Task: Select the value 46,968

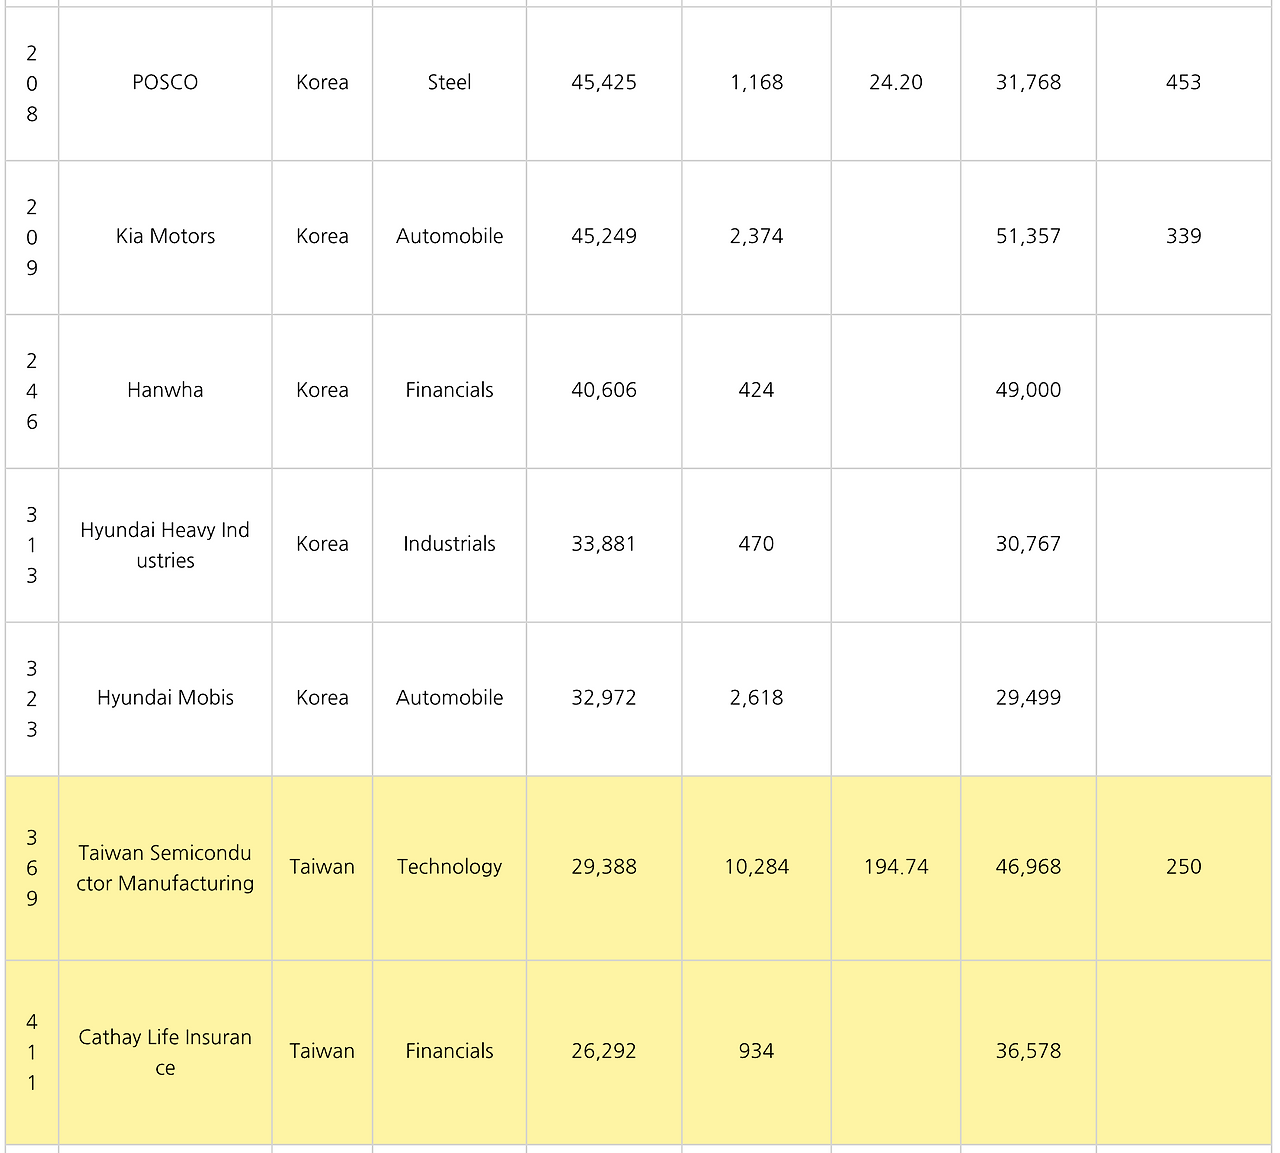Action: 1028,868
